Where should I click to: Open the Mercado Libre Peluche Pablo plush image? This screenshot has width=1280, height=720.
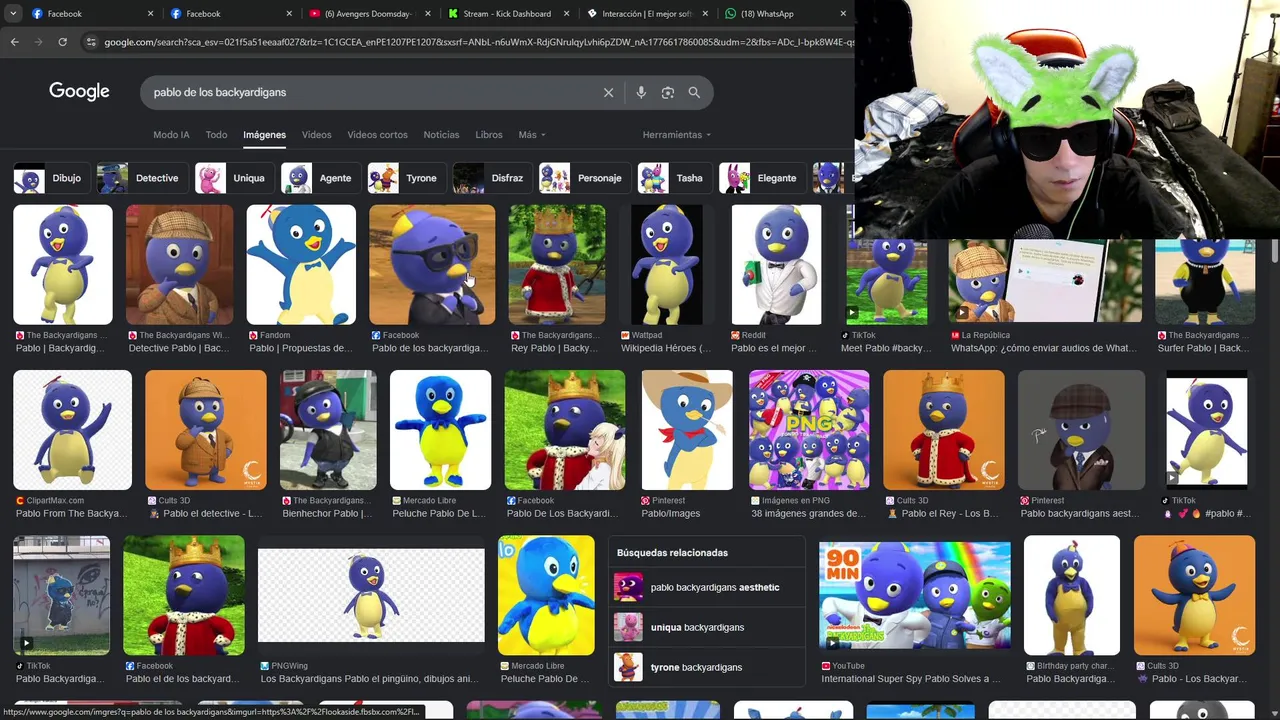[x=440, y=430]
